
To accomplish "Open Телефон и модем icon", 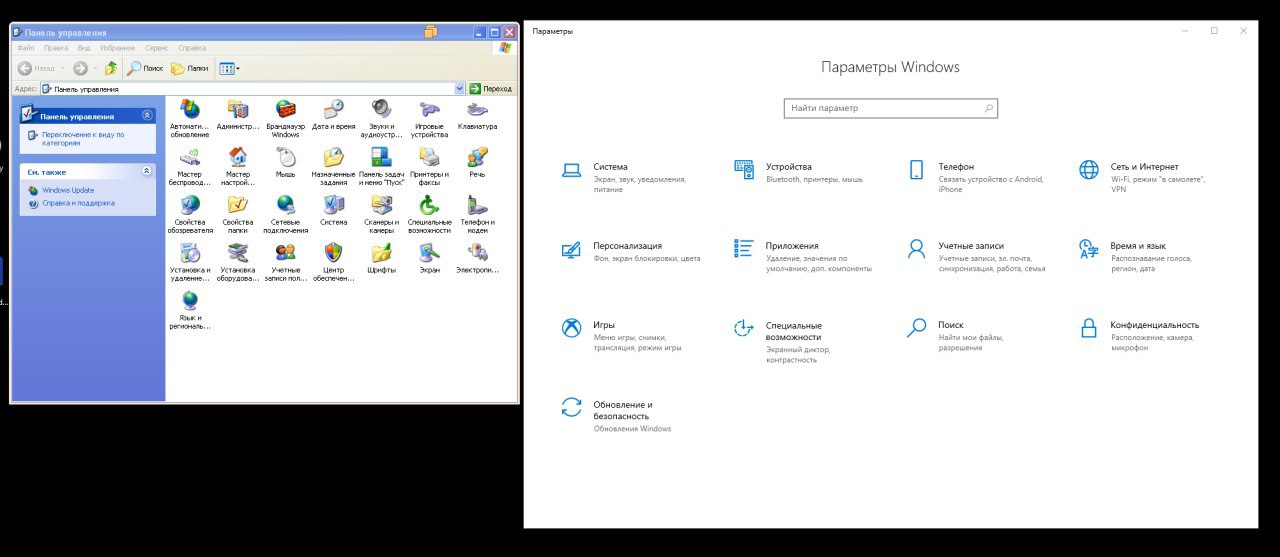I will point(477,204).
